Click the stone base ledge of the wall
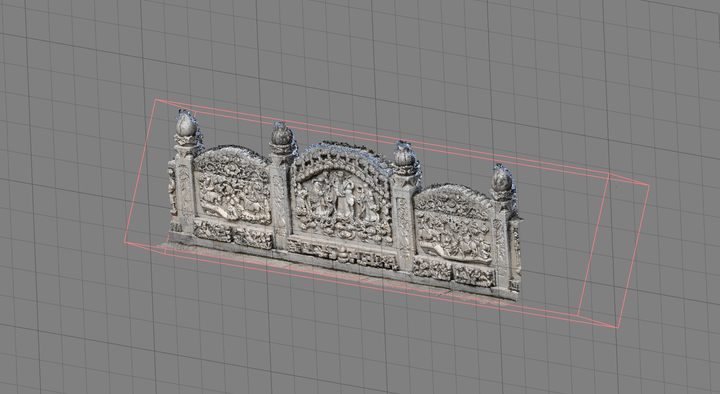This screenshot has height=394, width=720. [340, 272]
